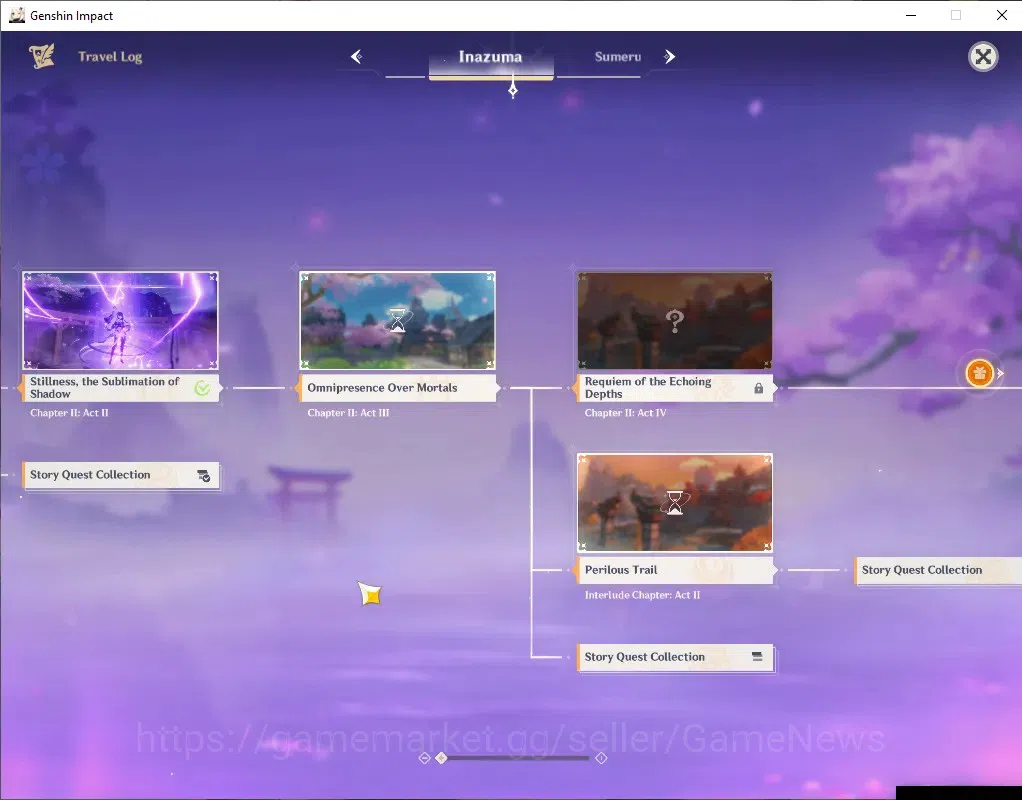Image resolution: width=1022 pixels, height=800 pixels.
Task: Click the padlock icon on Requiem quest
Action: point(759,388)
